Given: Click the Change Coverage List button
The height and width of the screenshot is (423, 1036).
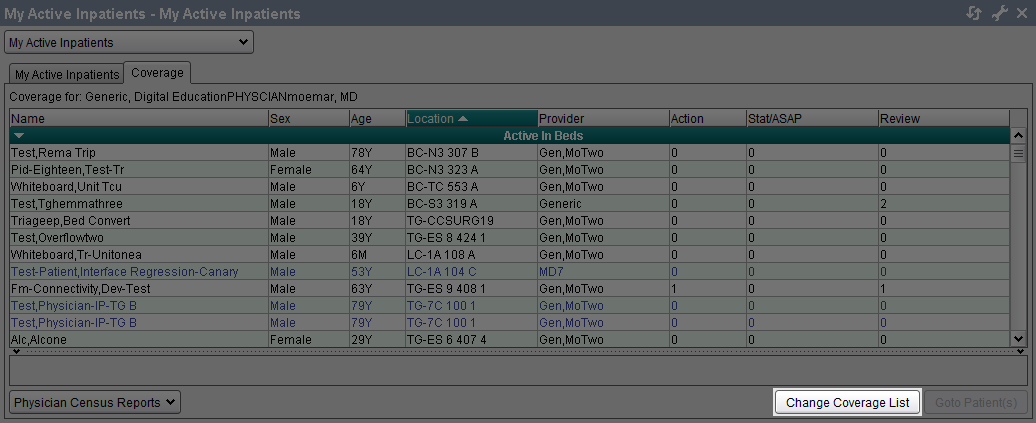Looking at the screenshot, I should (x=847, y=402).
